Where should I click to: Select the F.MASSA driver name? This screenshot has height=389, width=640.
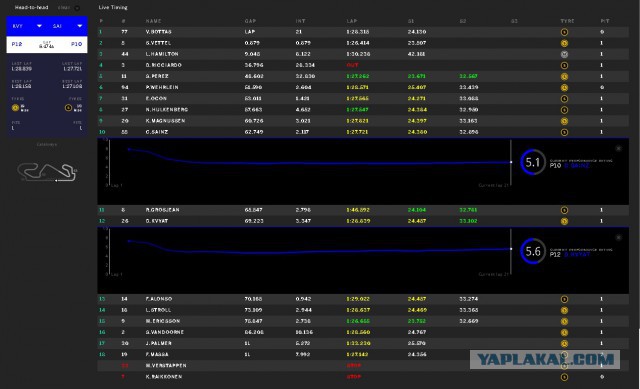(157, 354)
